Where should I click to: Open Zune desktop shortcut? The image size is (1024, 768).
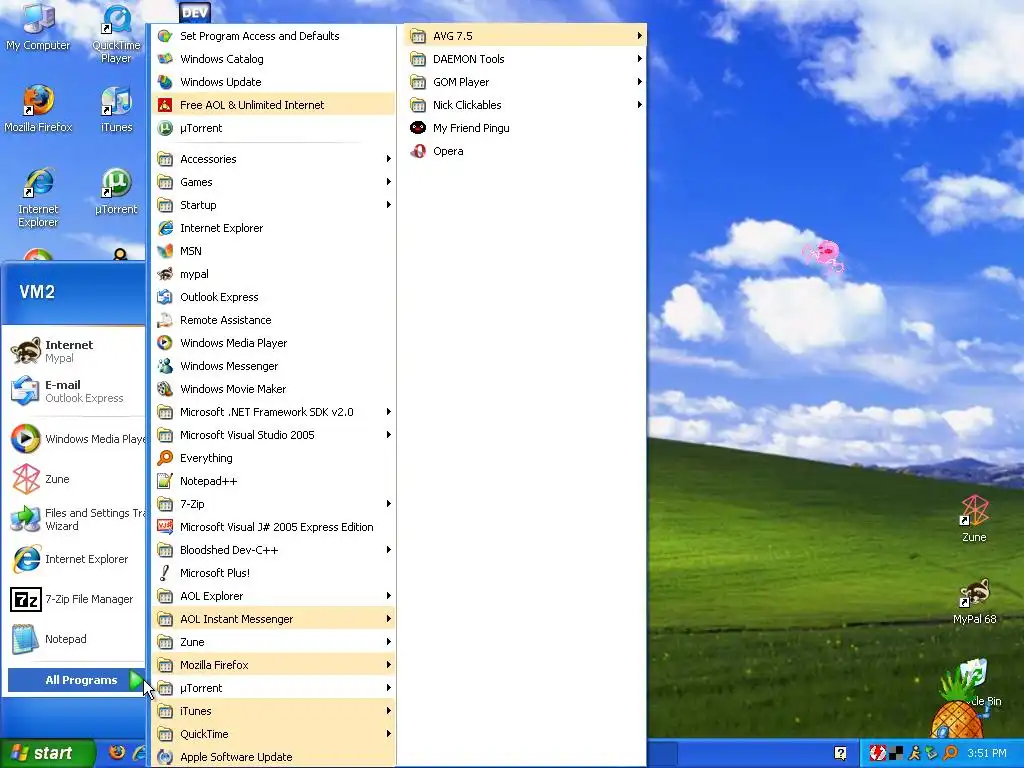tap(974, 519)
